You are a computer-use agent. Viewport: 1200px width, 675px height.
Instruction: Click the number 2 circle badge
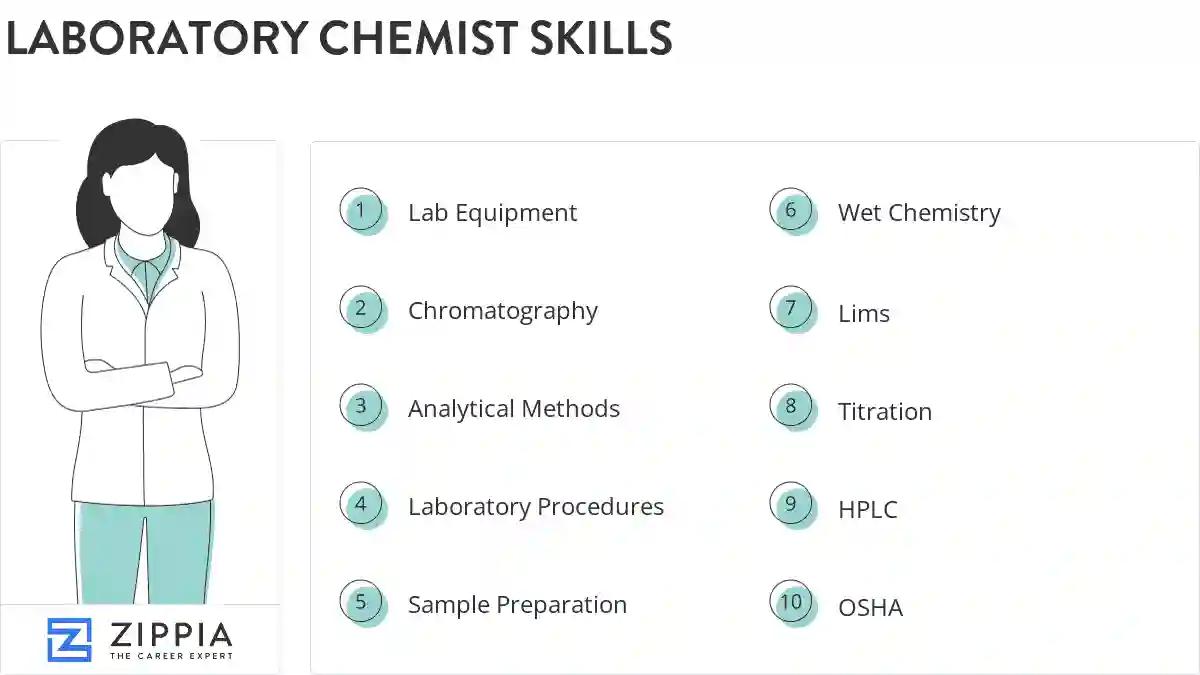pyautogui.click(x=361, y=308)
